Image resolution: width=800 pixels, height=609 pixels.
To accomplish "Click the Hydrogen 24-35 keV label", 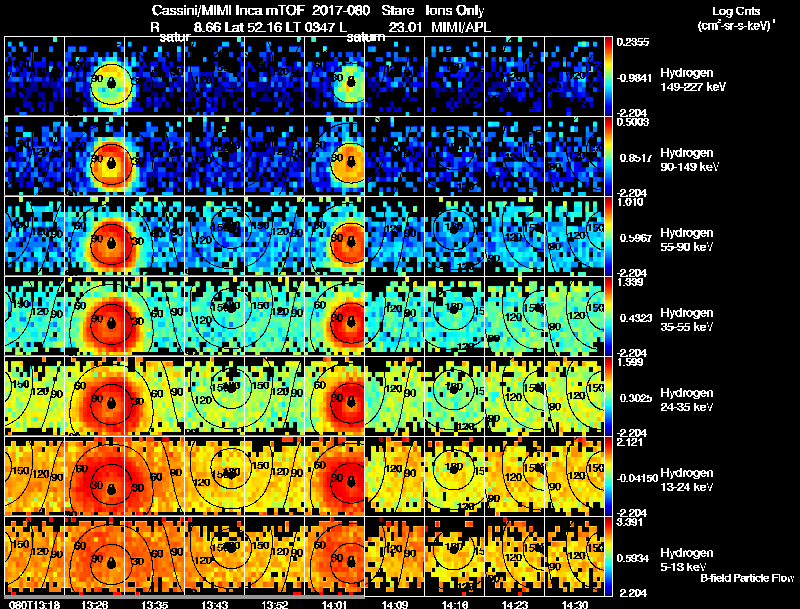I will pyautogui.click(x=687, y=400).
